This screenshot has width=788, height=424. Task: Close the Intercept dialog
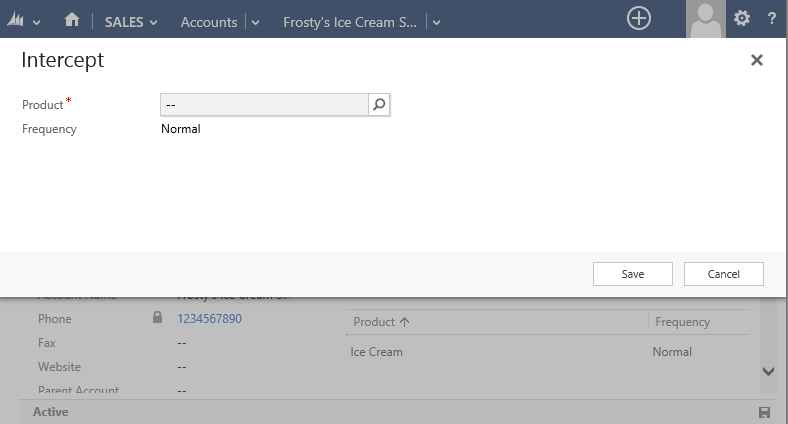pos(757,61)
